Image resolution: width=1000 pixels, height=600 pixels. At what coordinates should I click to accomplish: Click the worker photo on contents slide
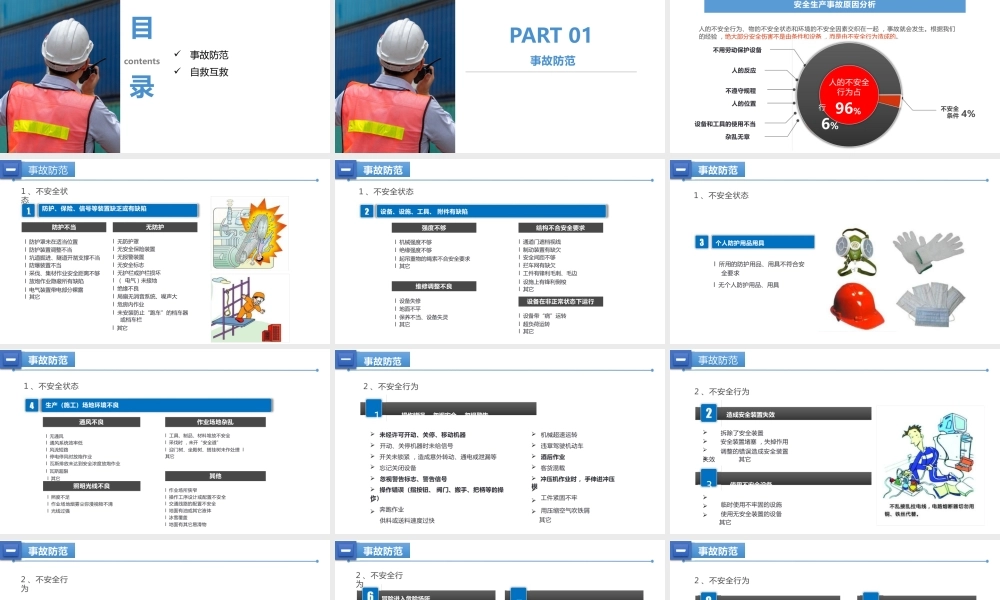(x=60, y=76)
